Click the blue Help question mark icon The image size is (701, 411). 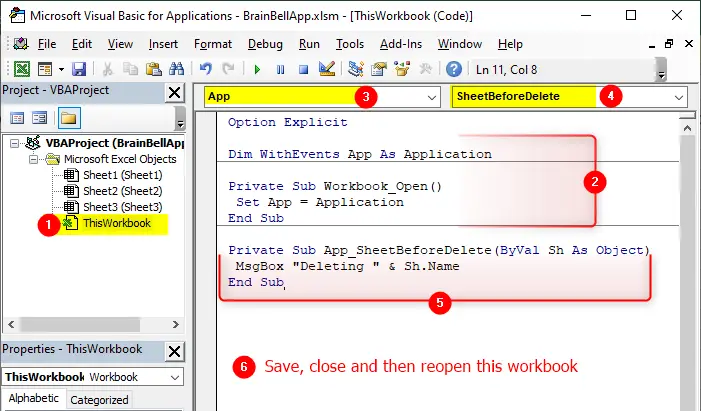point(454,69)
